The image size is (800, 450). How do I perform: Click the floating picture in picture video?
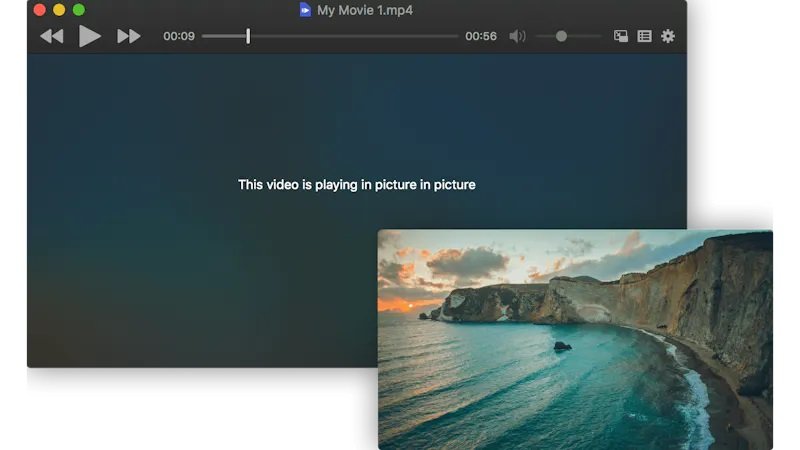575,340
